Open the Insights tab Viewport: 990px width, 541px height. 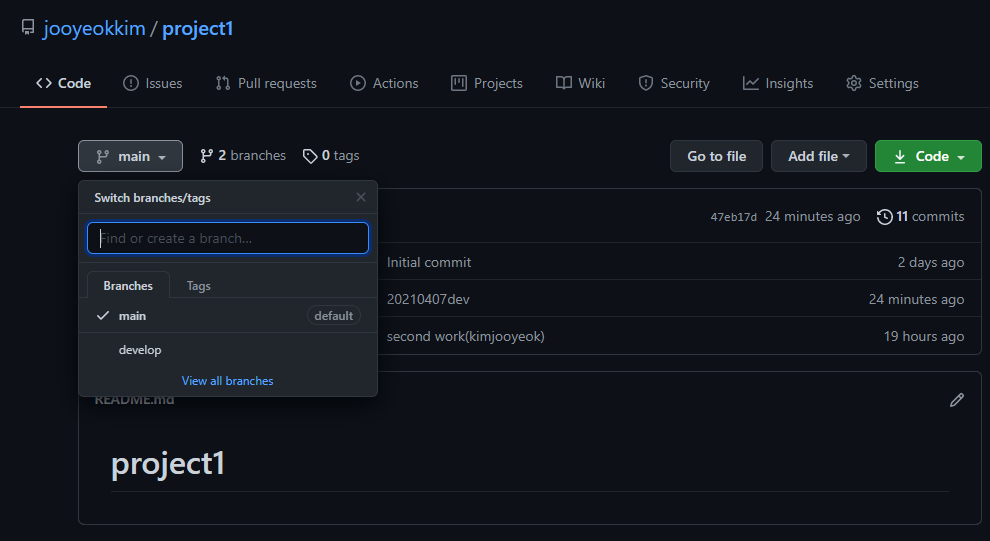[x=777, y=83]
